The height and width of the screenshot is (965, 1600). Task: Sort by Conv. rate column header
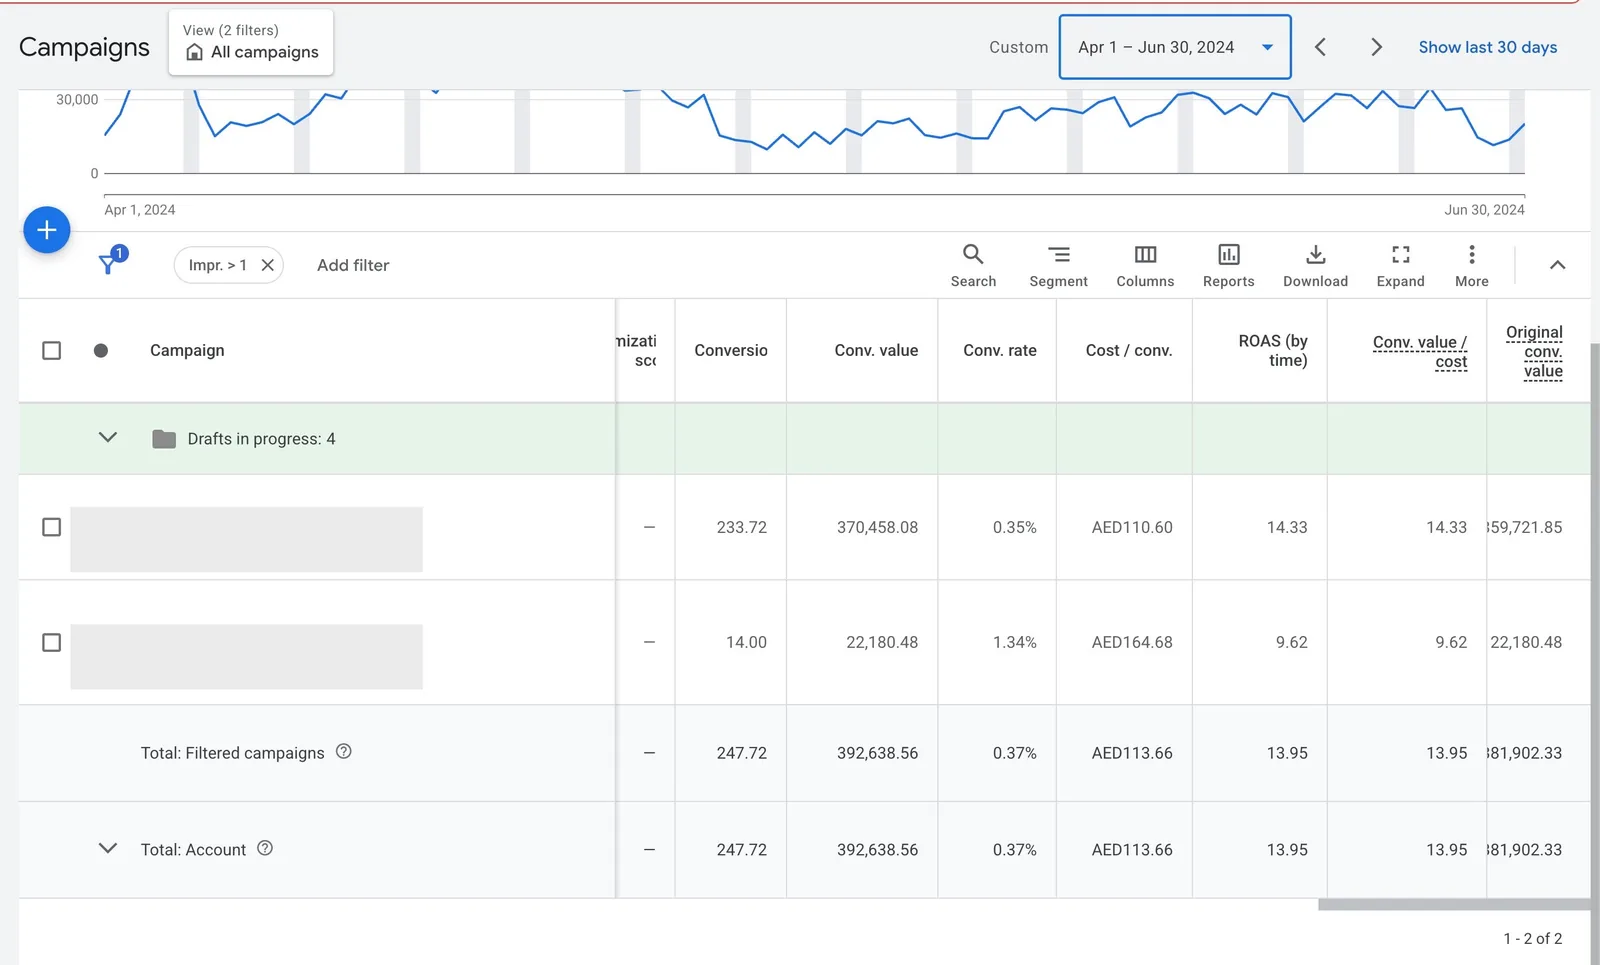999,350
